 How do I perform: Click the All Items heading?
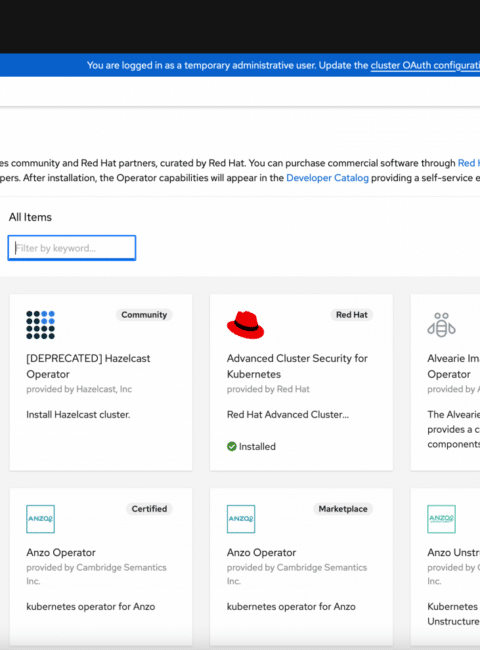coord(30,217)
